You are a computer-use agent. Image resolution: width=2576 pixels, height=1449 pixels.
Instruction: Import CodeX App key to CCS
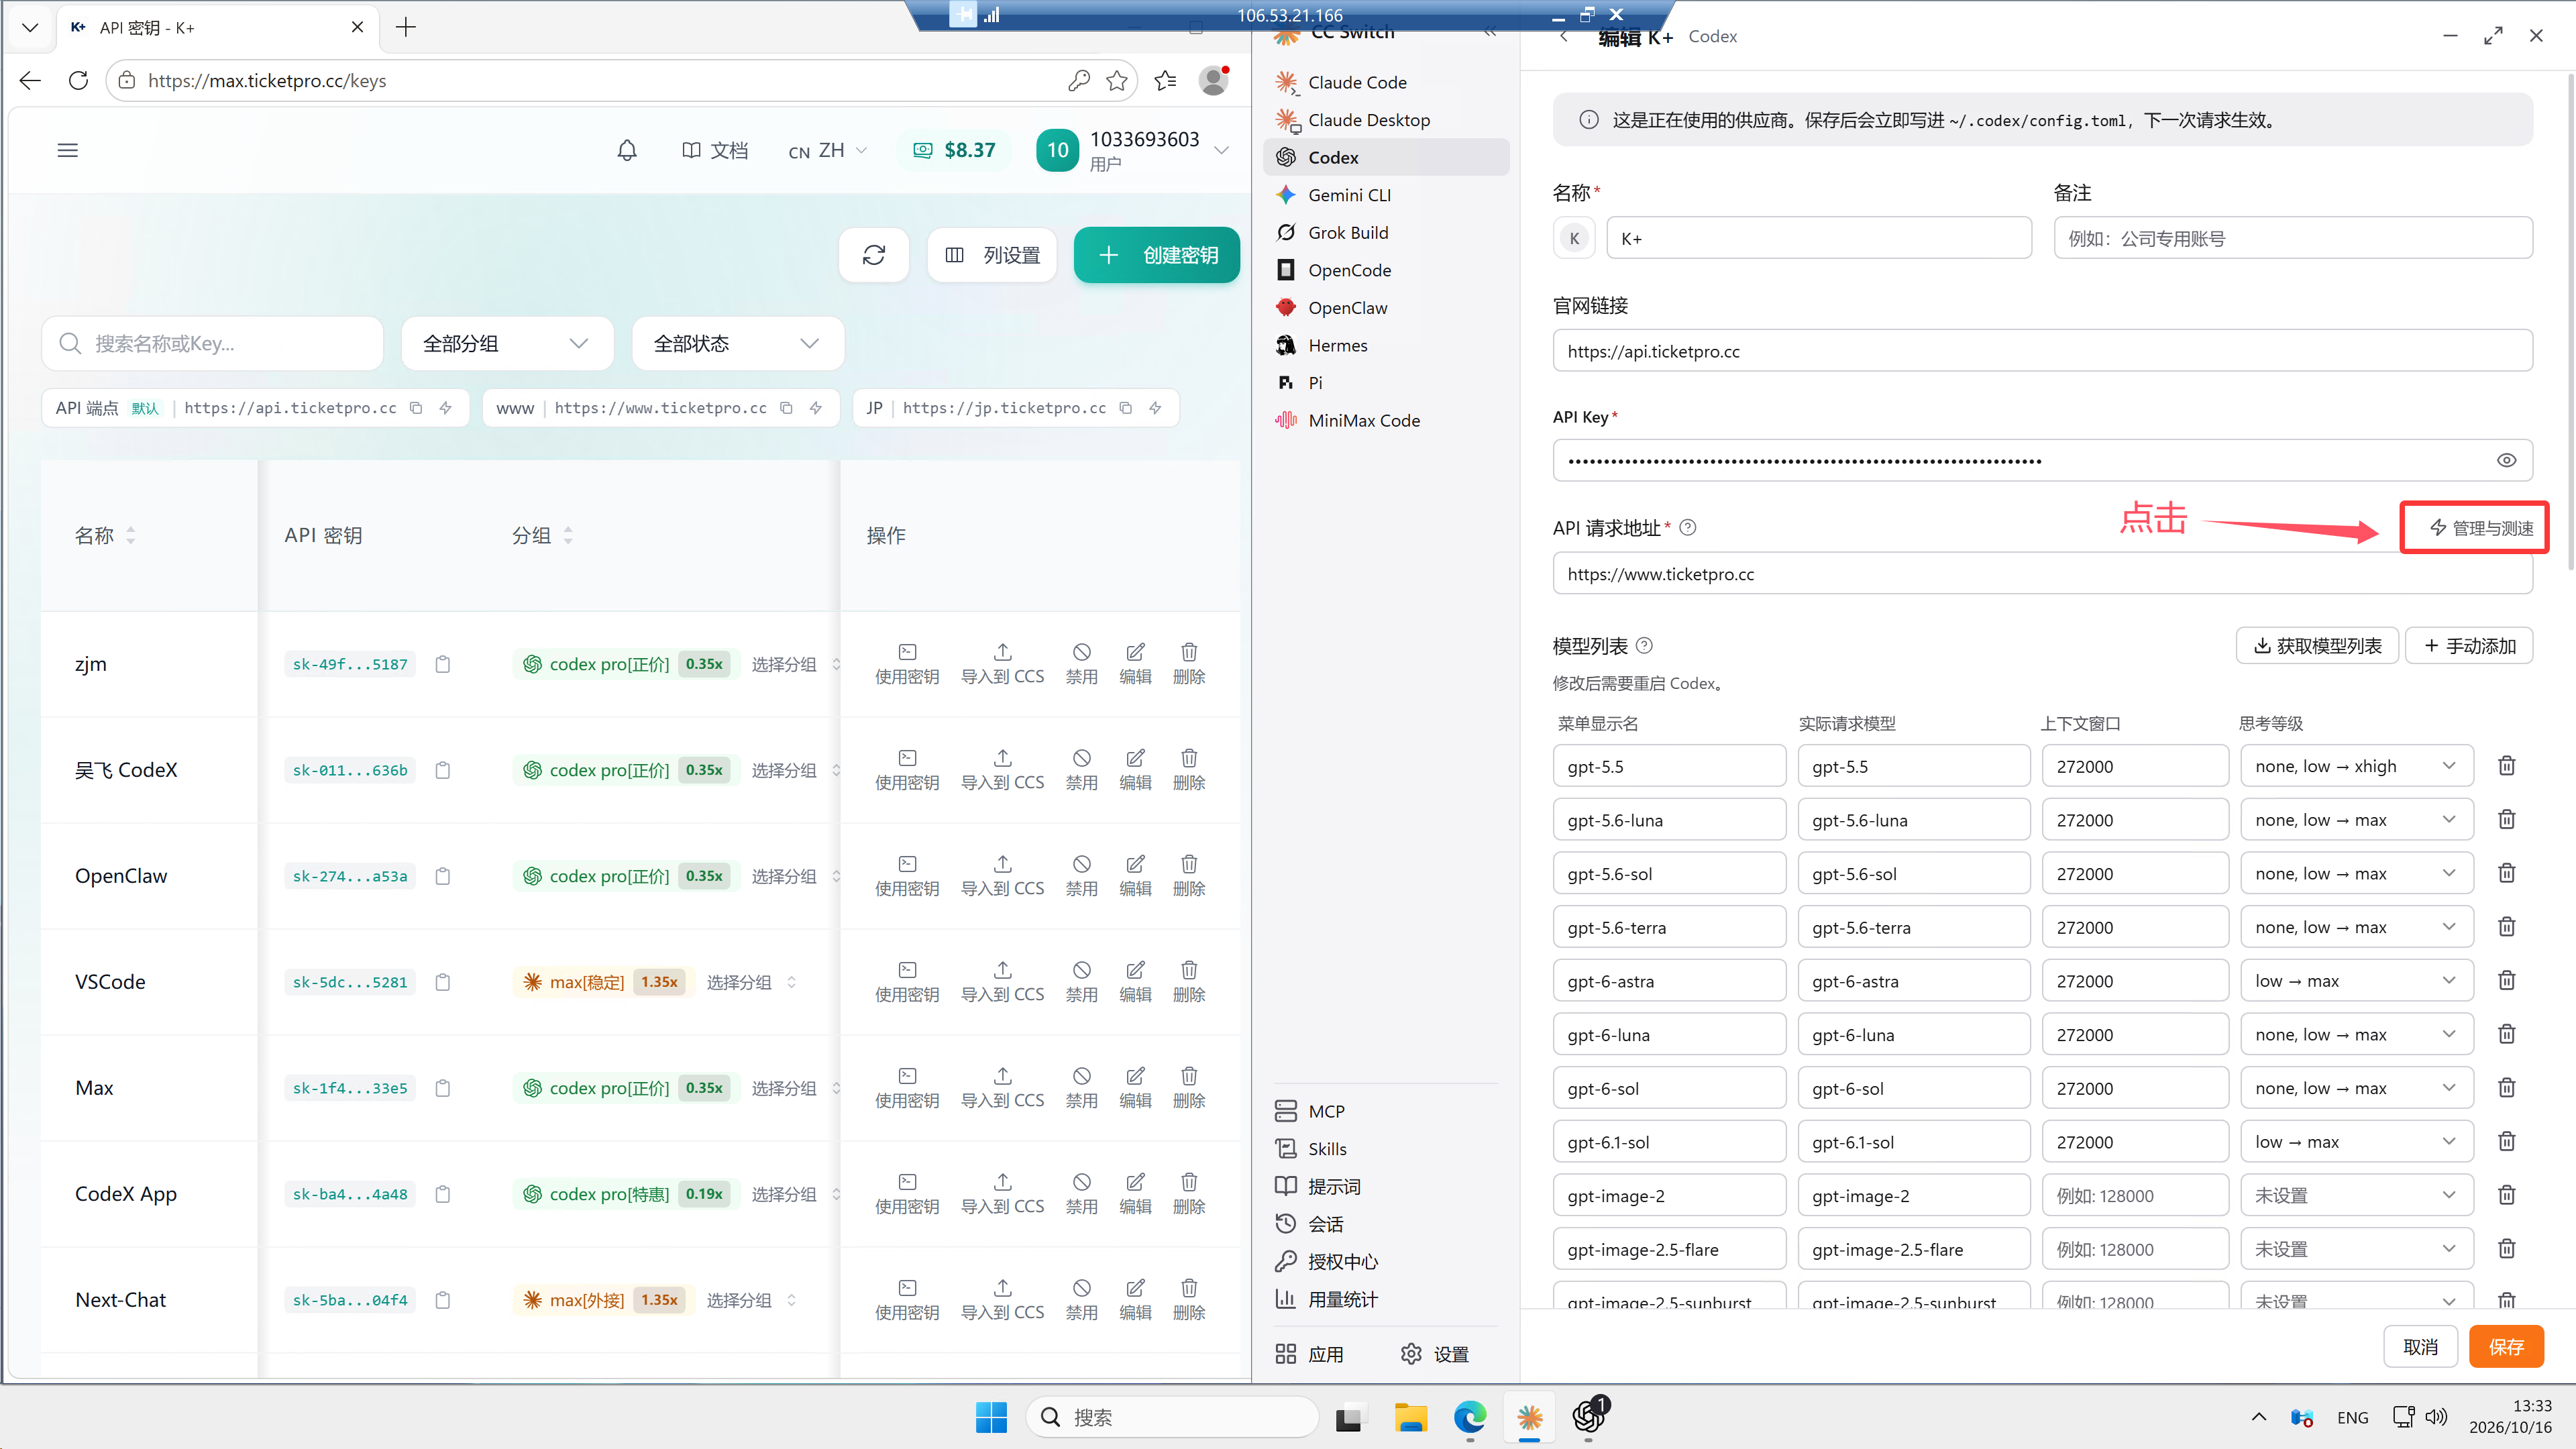[1002, 1194]
